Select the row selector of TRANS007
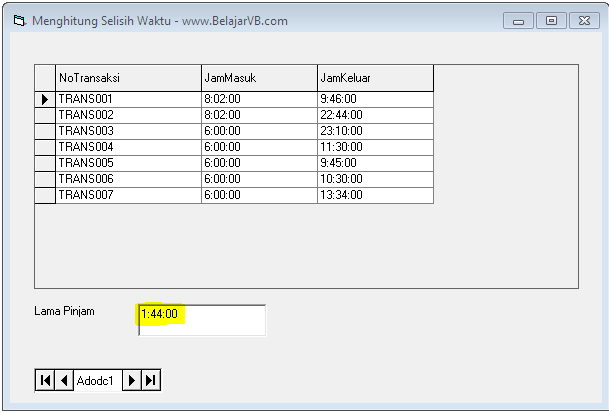Viewport: 609px width, 413px height. (45, 195)
